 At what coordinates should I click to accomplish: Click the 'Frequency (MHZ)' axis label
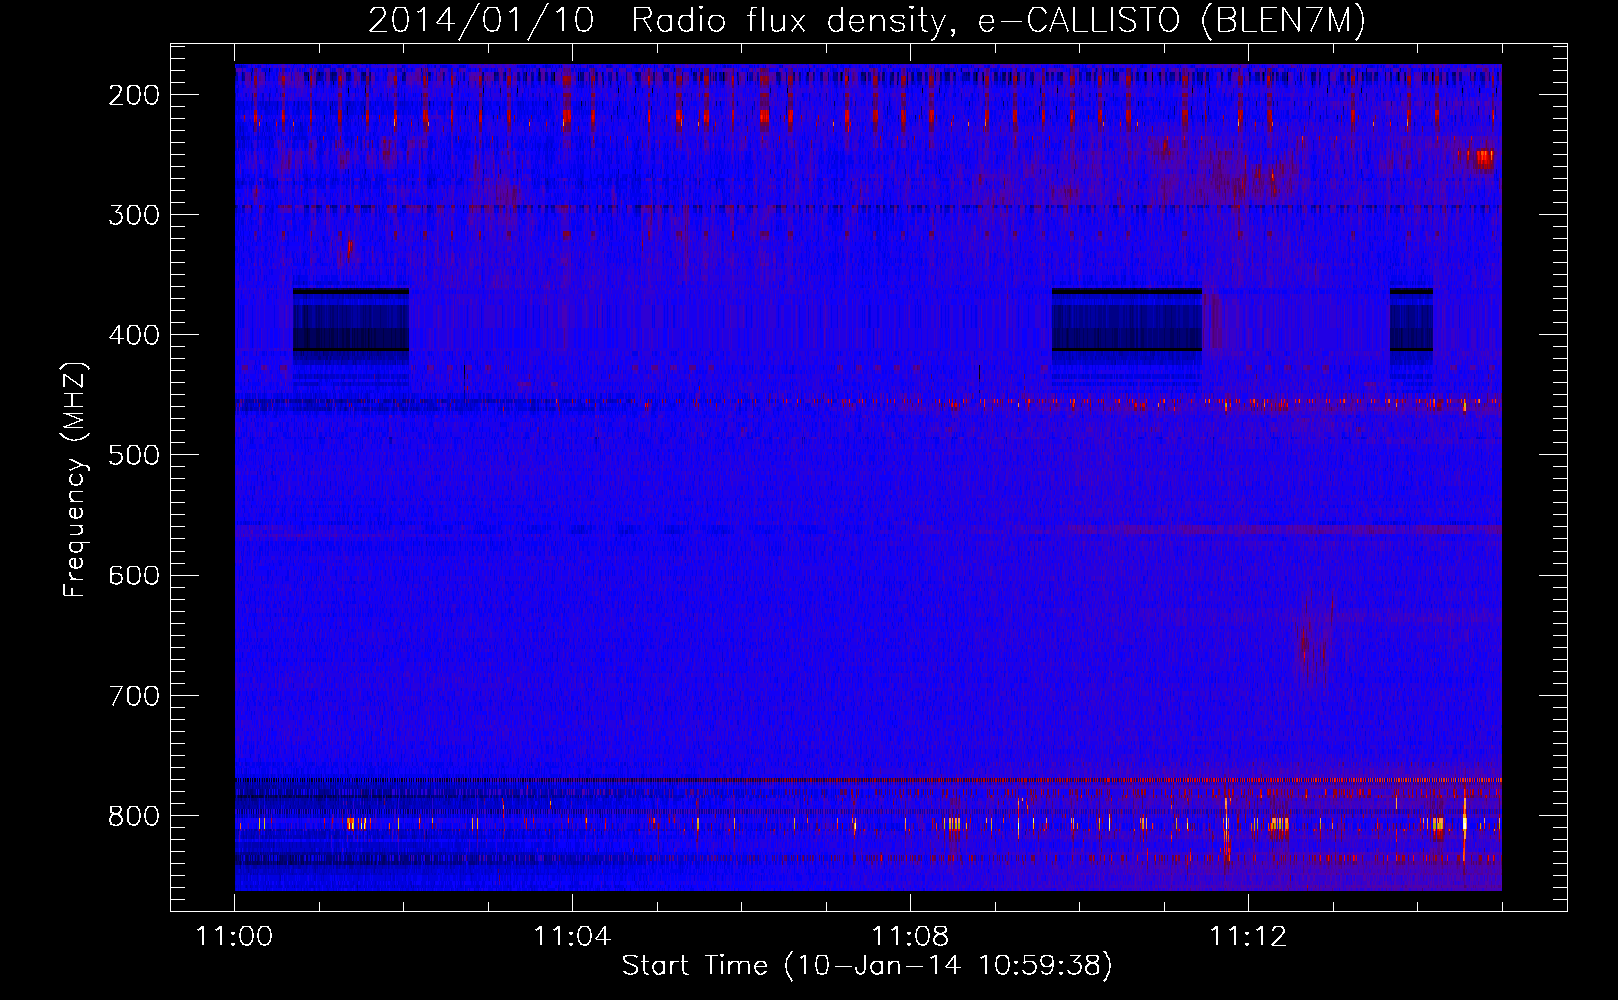[75, 479]
